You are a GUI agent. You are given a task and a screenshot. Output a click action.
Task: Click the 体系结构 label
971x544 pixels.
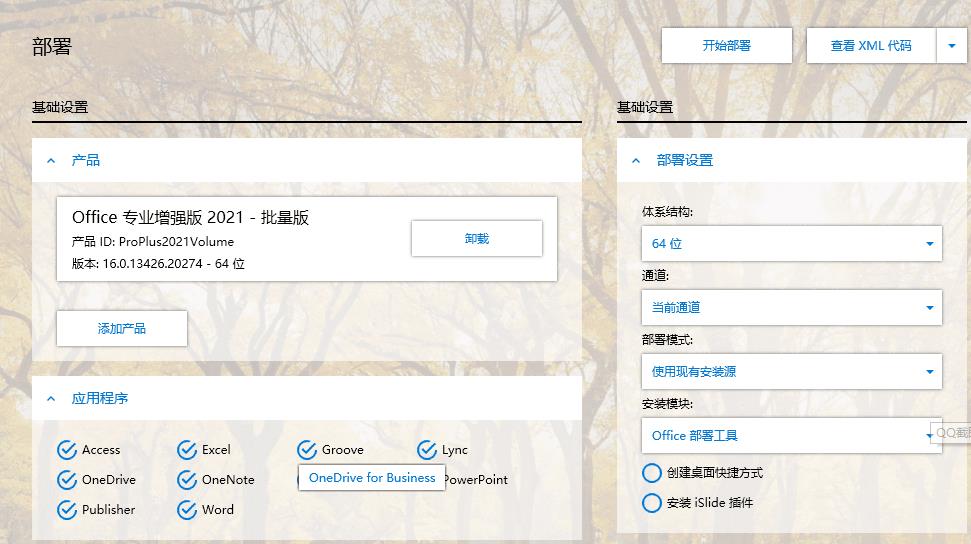point(667,212)
